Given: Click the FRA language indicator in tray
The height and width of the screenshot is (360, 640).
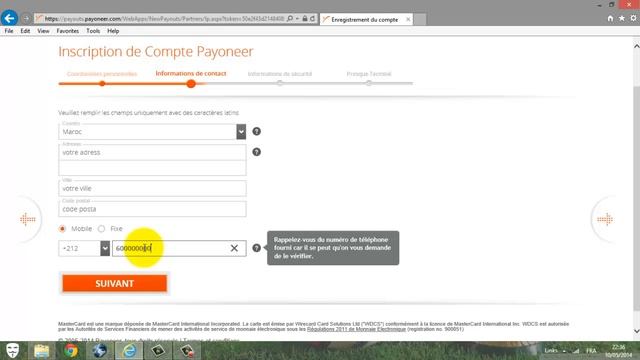Looking at the screenshot, I should point(591,351).
